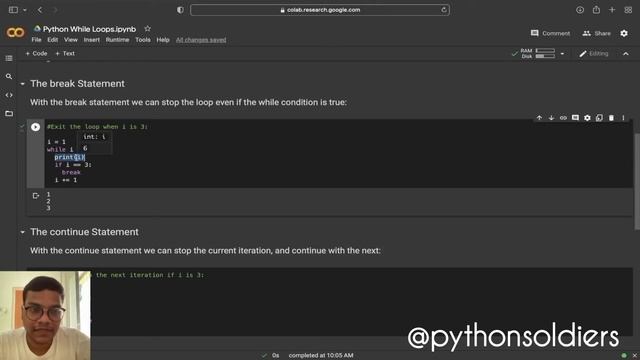640x360 pixels.
Task: Open the Insert menu
Action: pos(91,40)
